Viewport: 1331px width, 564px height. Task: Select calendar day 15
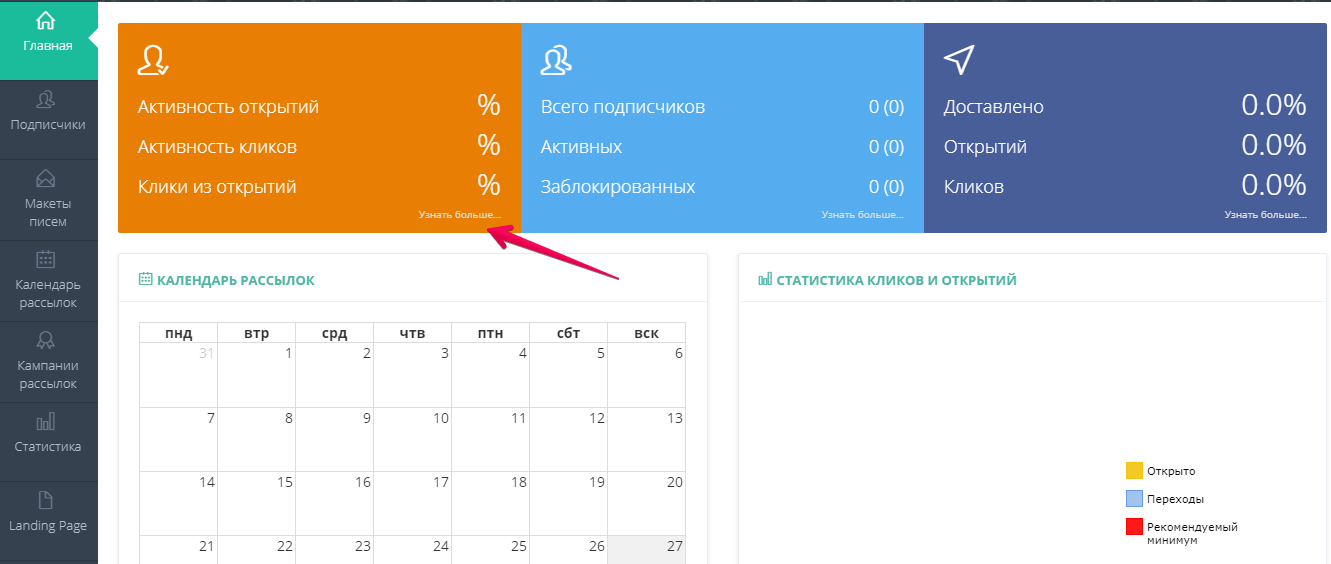[256, 503]
